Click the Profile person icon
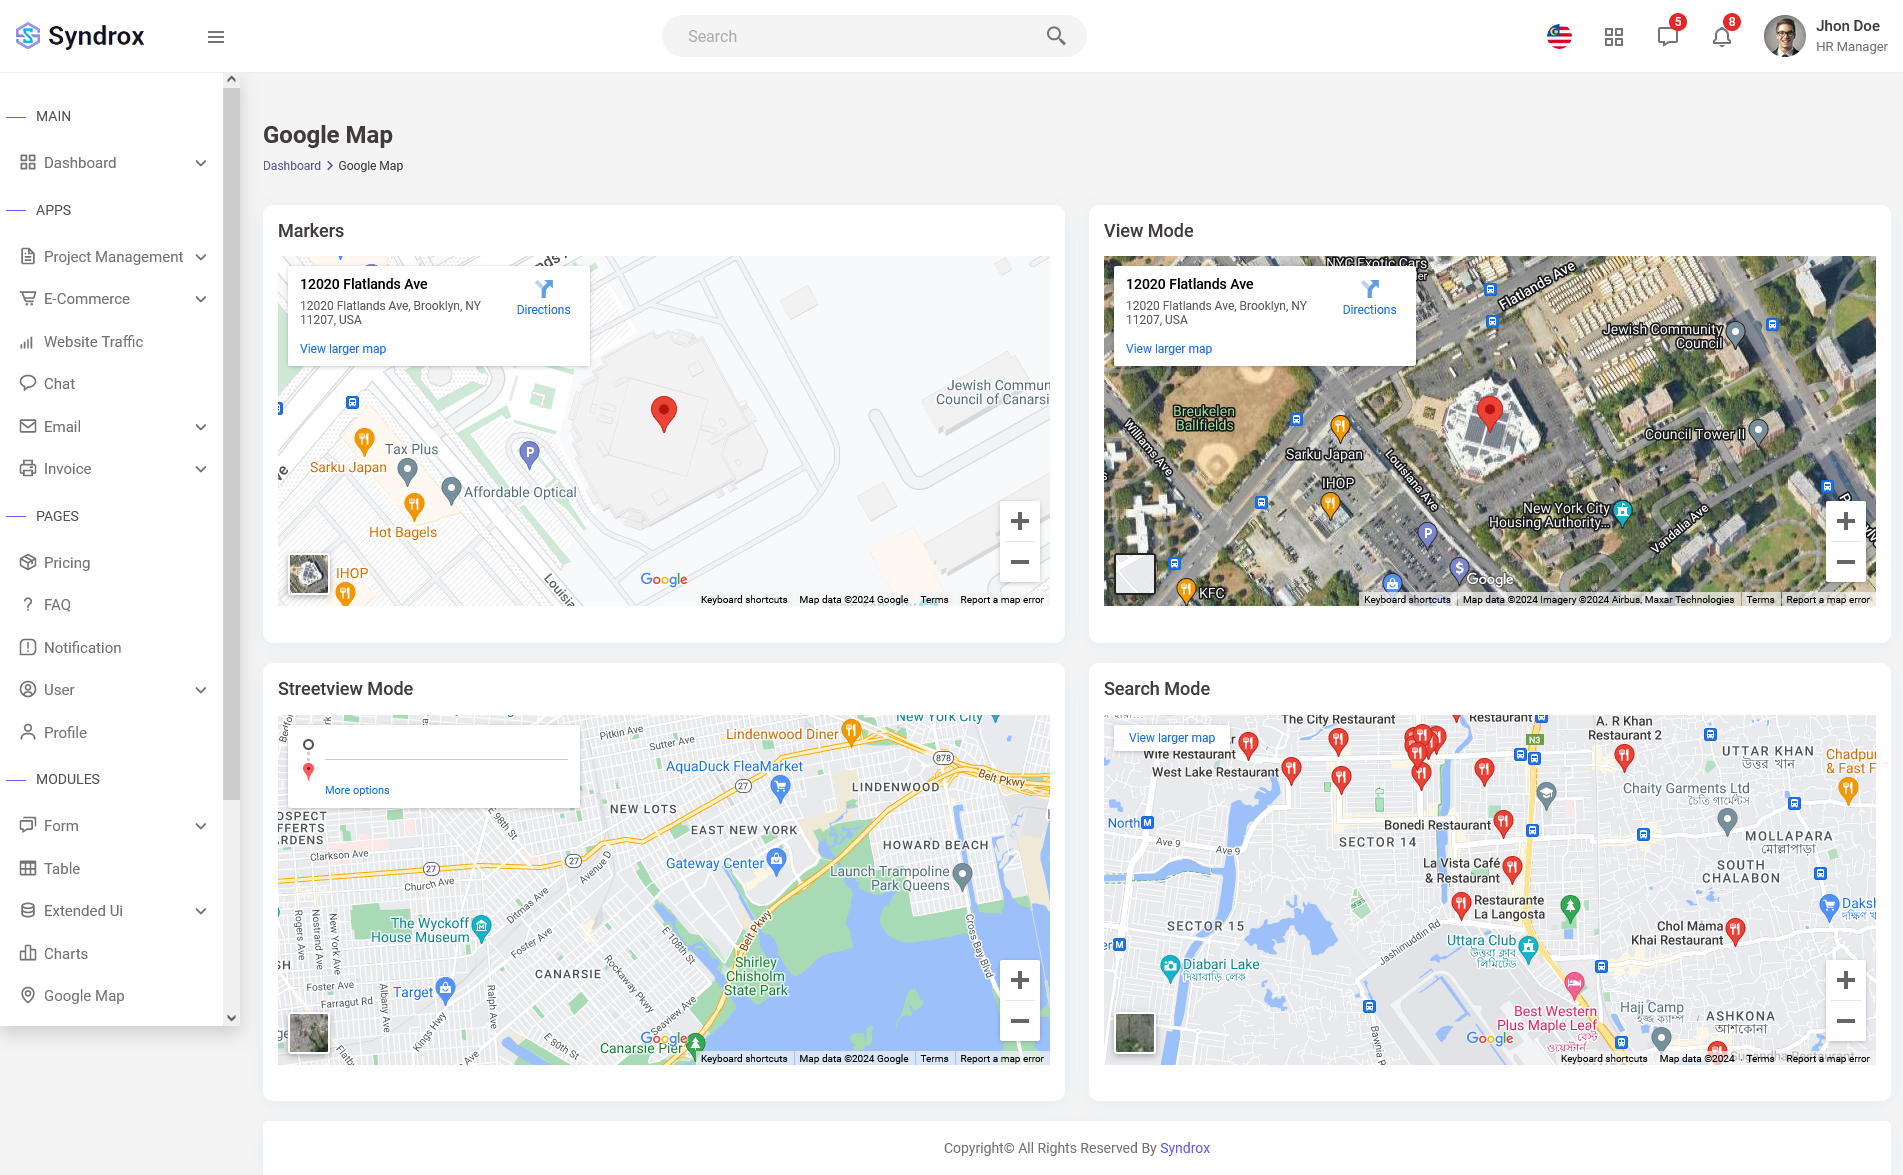This screenshot has width=1903, height=1175. pos(28,733)
